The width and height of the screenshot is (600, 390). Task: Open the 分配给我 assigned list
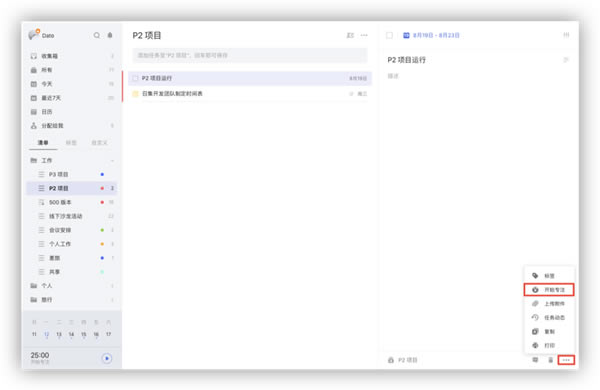pyautogui.click(x=72, y=126)
